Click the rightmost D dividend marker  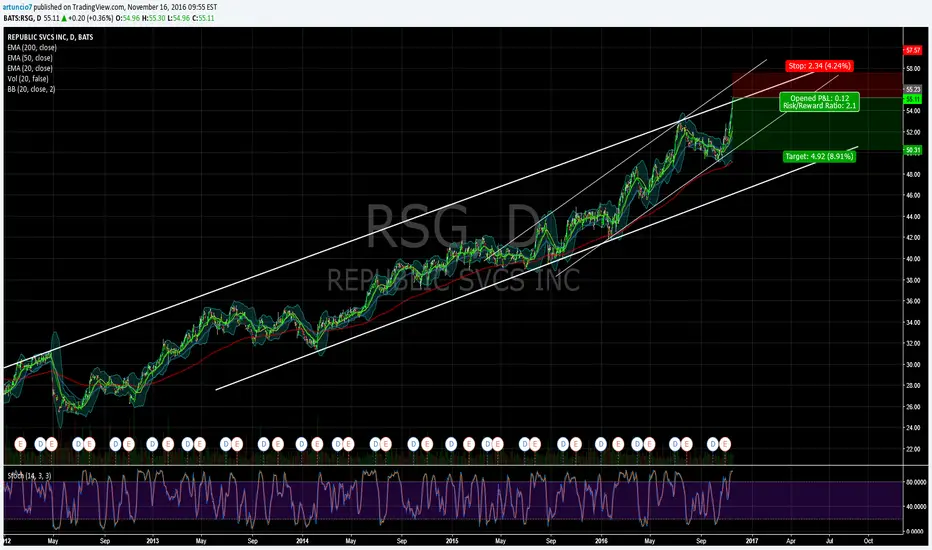pos(713,444)
